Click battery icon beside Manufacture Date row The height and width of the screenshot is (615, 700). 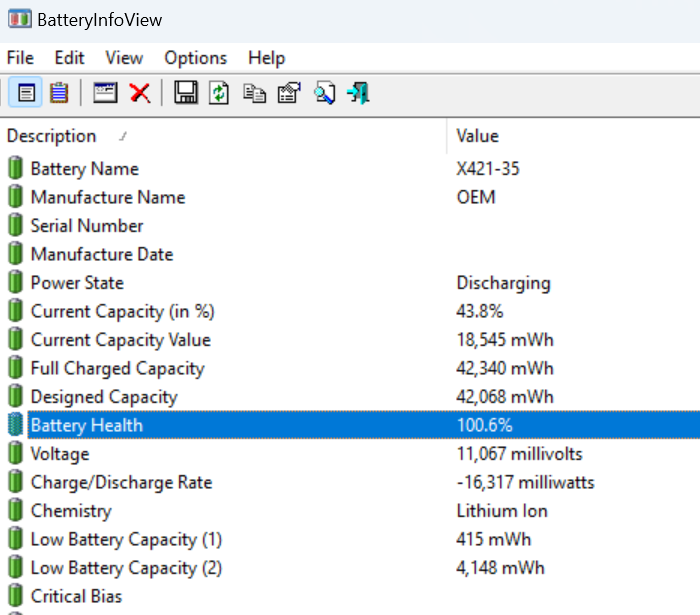tap(16, 254)
